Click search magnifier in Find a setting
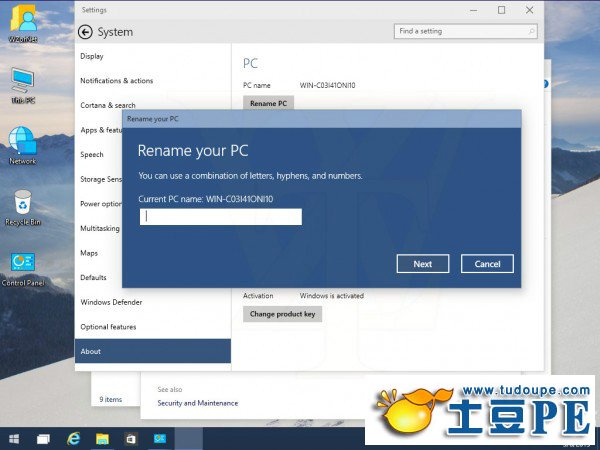 tap(531, 31)
